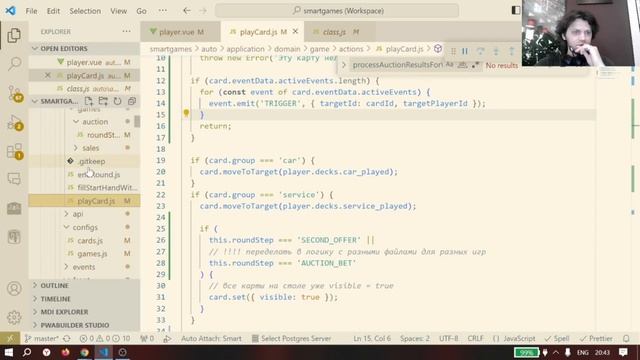Click find input processAuctionResultsFor
This screenshot has width=640, height=360.
click(x=397, y=65)
